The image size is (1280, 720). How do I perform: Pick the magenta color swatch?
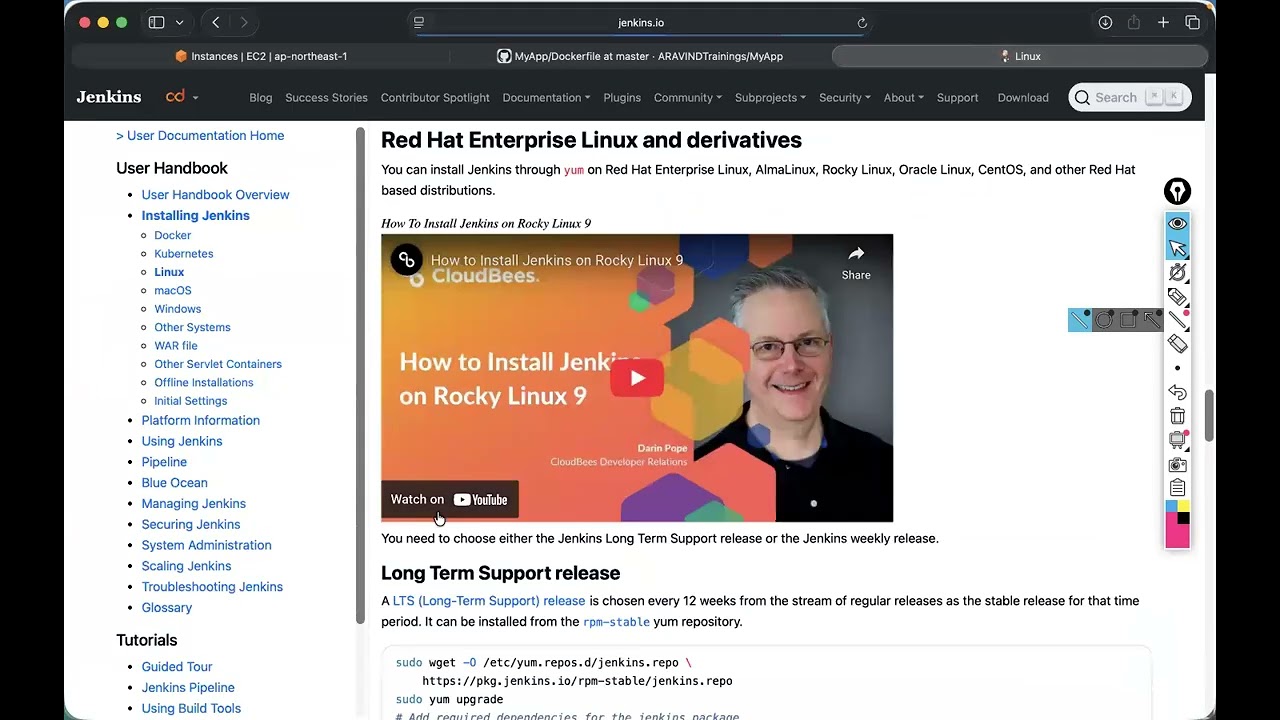tap(1177, 535)
